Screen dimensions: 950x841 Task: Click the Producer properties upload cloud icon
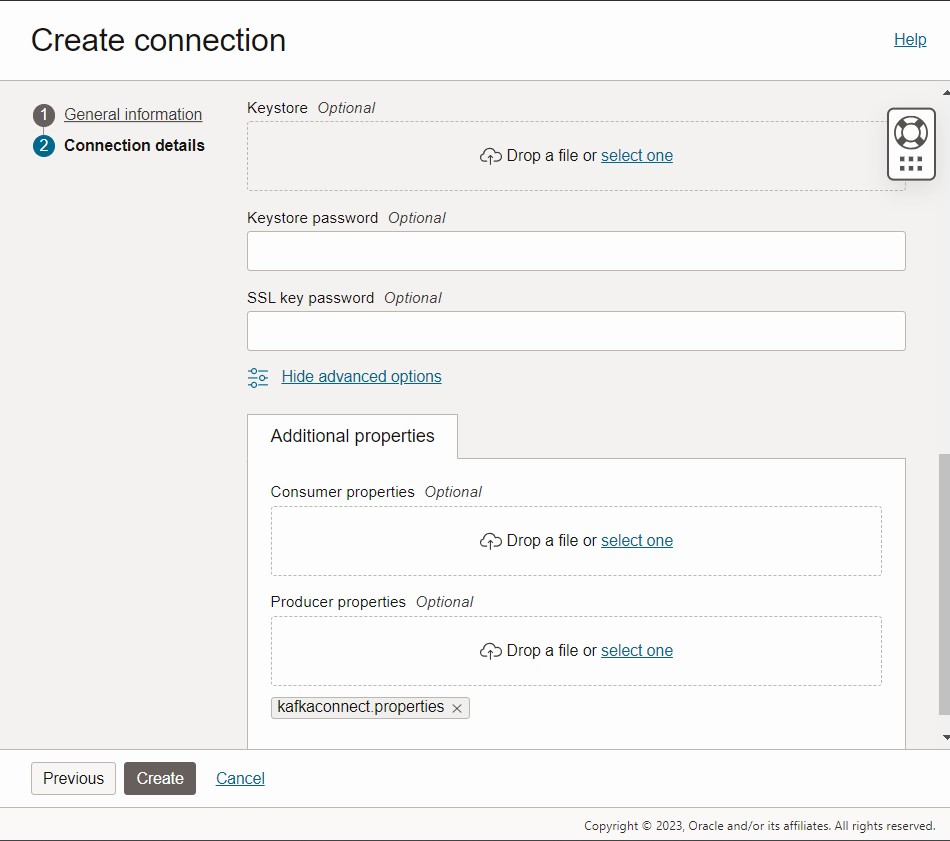tap(490, 651)
